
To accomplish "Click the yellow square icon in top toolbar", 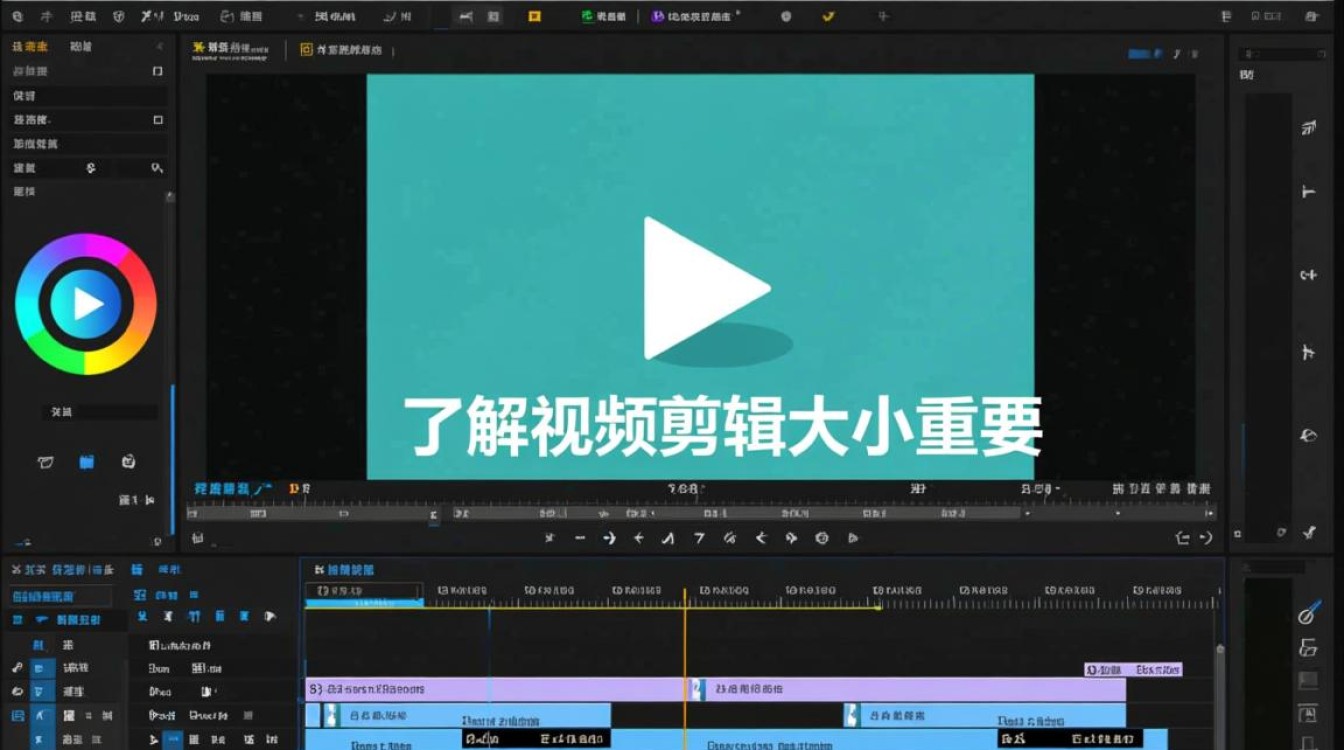I will click(534, 16).
